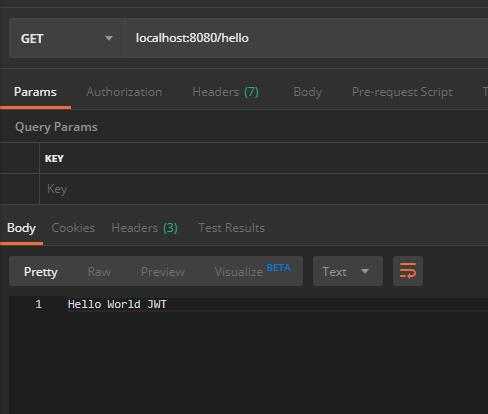Image resolution: width=488 pixels, height=414 pixels.
Task: Click the empty Key query param field
Action: click(263, 189)
